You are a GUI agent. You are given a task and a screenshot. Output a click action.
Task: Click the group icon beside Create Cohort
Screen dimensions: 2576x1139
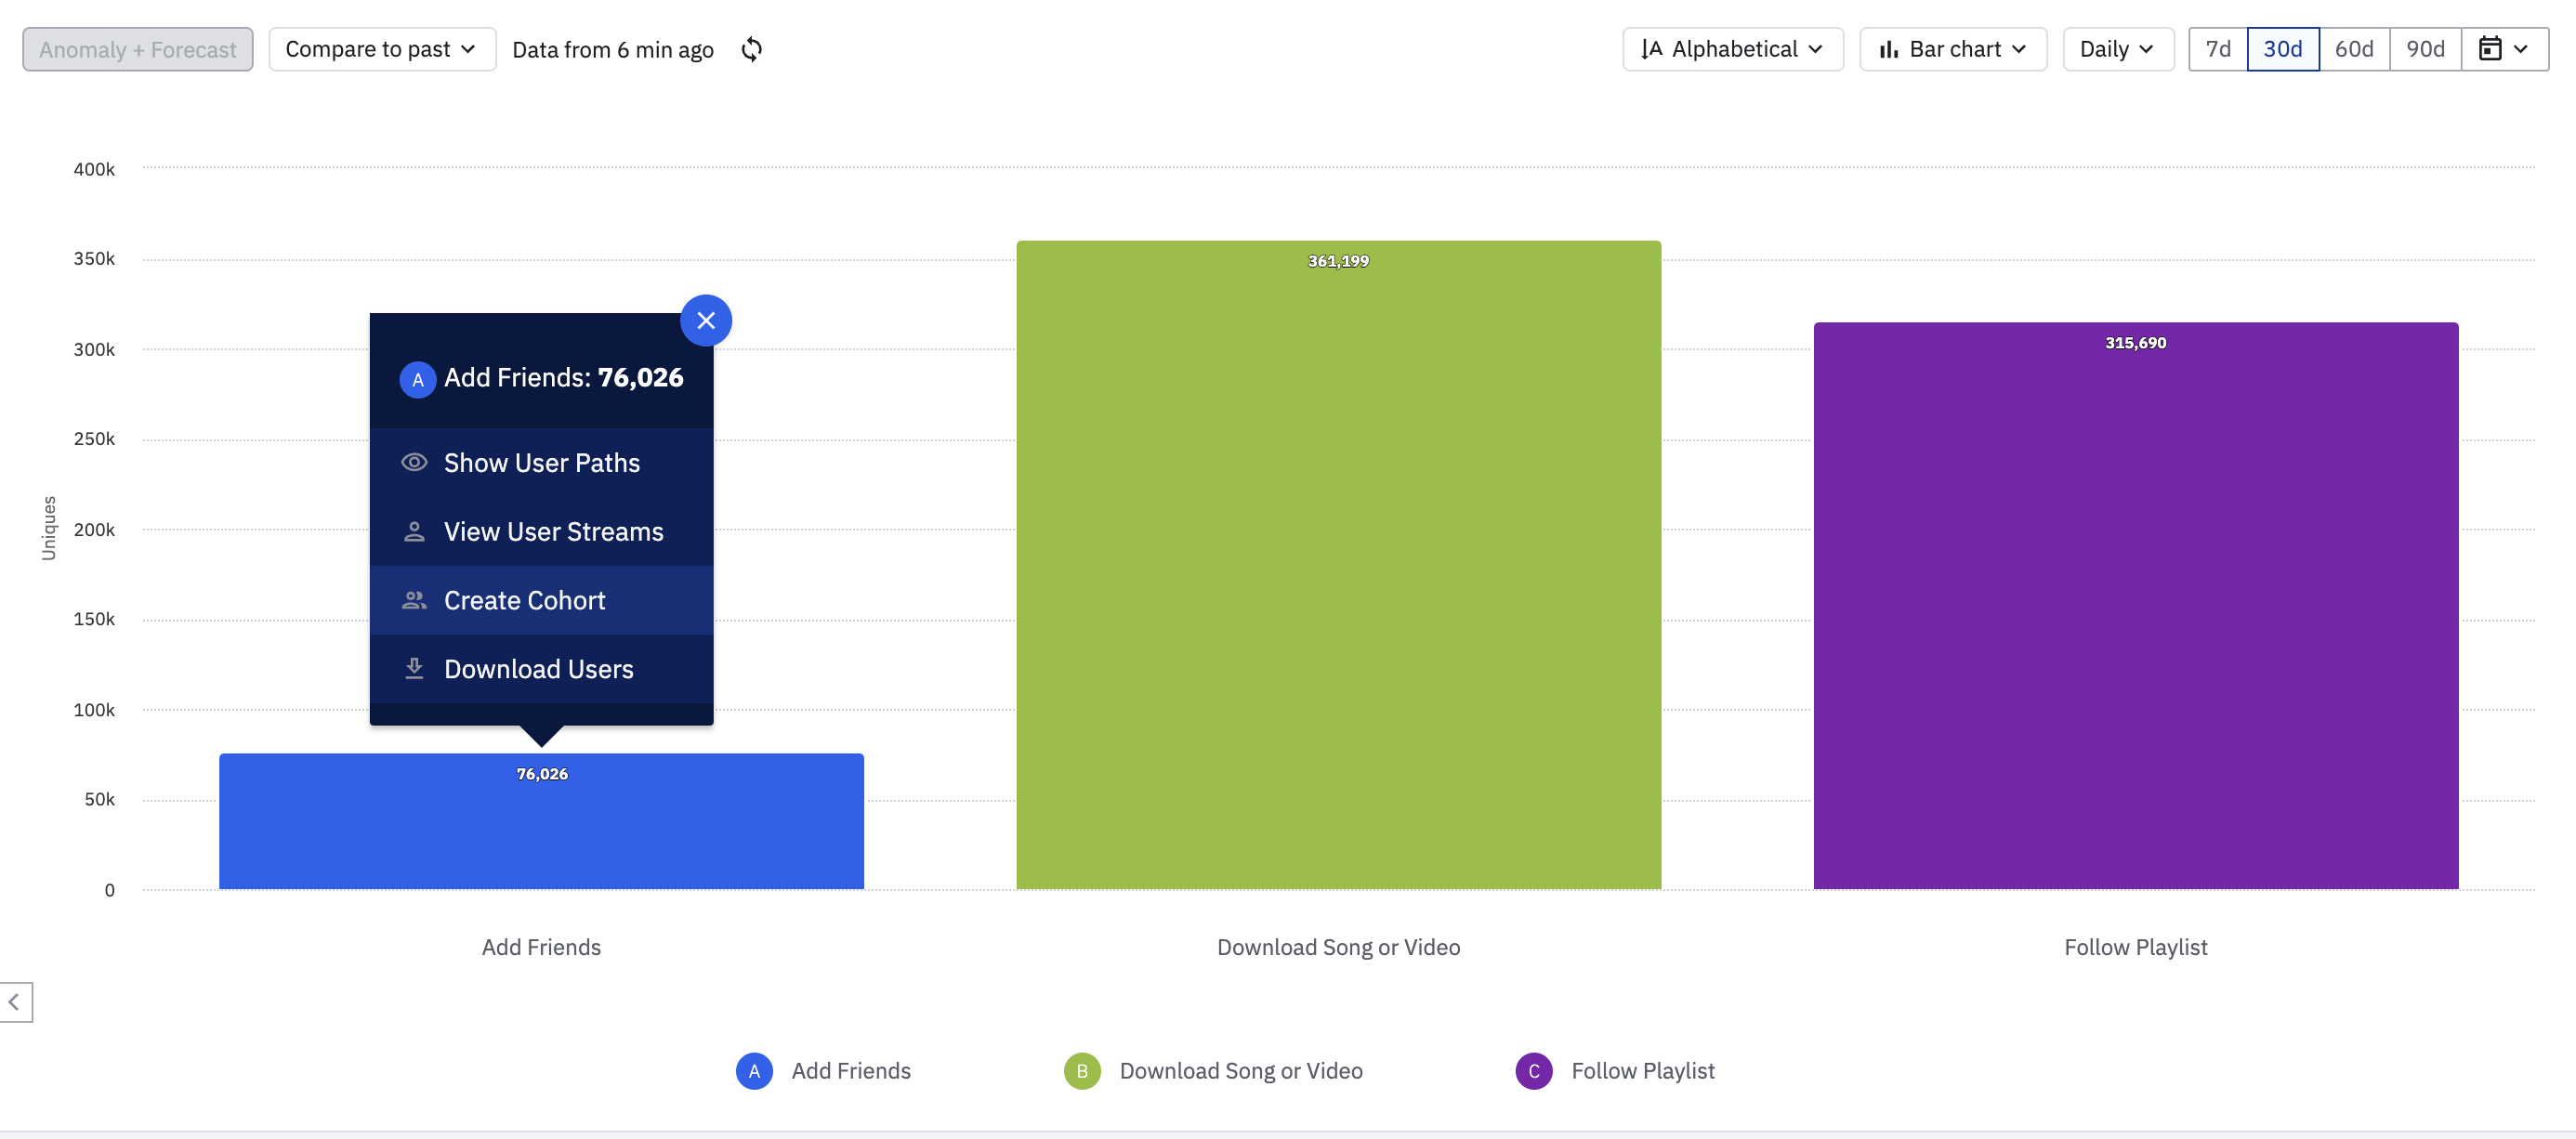414,600
